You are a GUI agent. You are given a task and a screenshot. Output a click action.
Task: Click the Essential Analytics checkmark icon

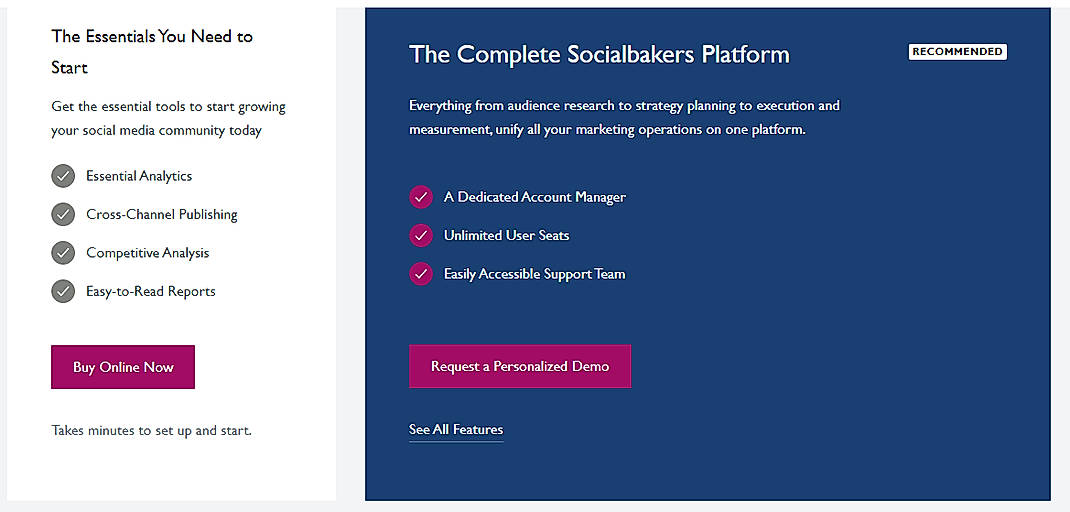tap(63, 176)
